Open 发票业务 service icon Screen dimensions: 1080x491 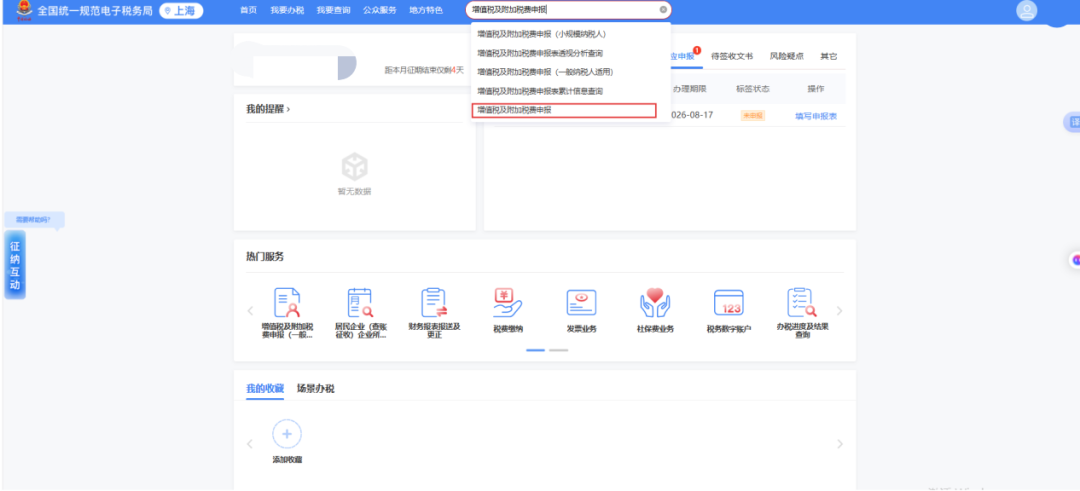[x=581, y=303]
